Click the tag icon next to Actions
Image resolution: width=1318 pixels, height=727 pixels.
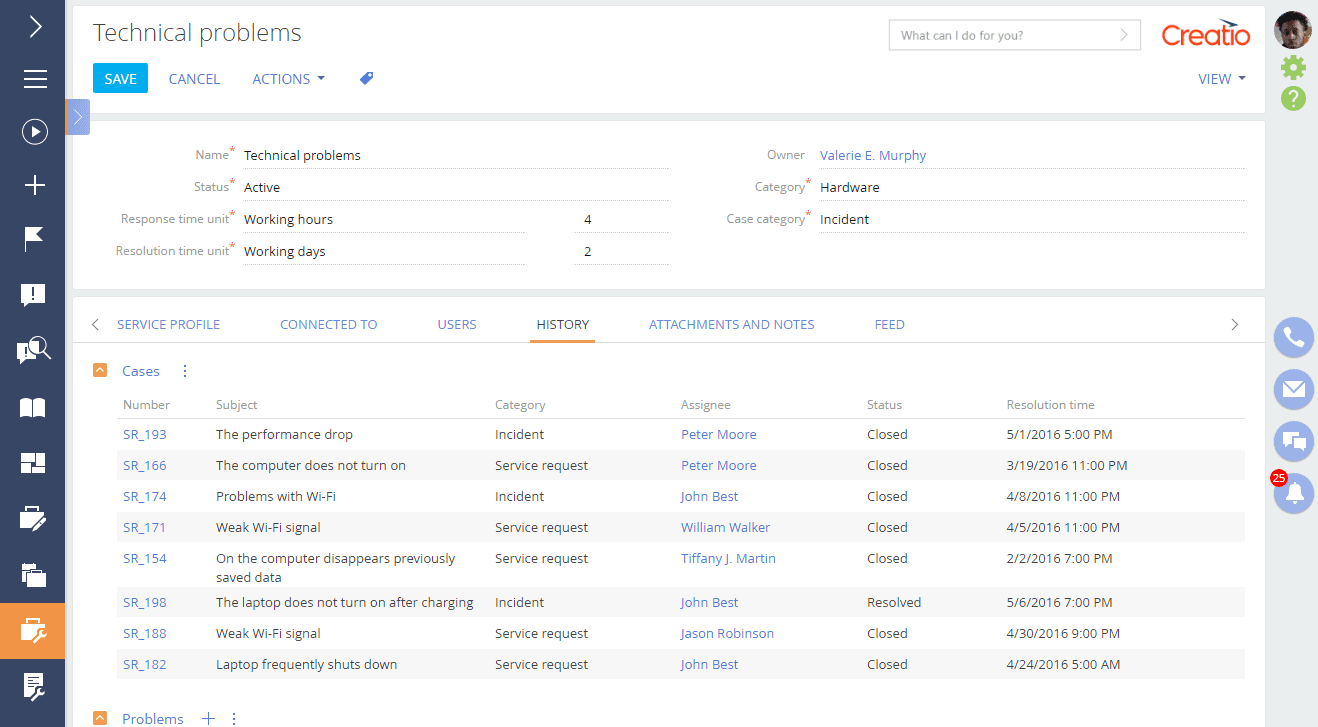pyautogui.click(x=367, y=78)
